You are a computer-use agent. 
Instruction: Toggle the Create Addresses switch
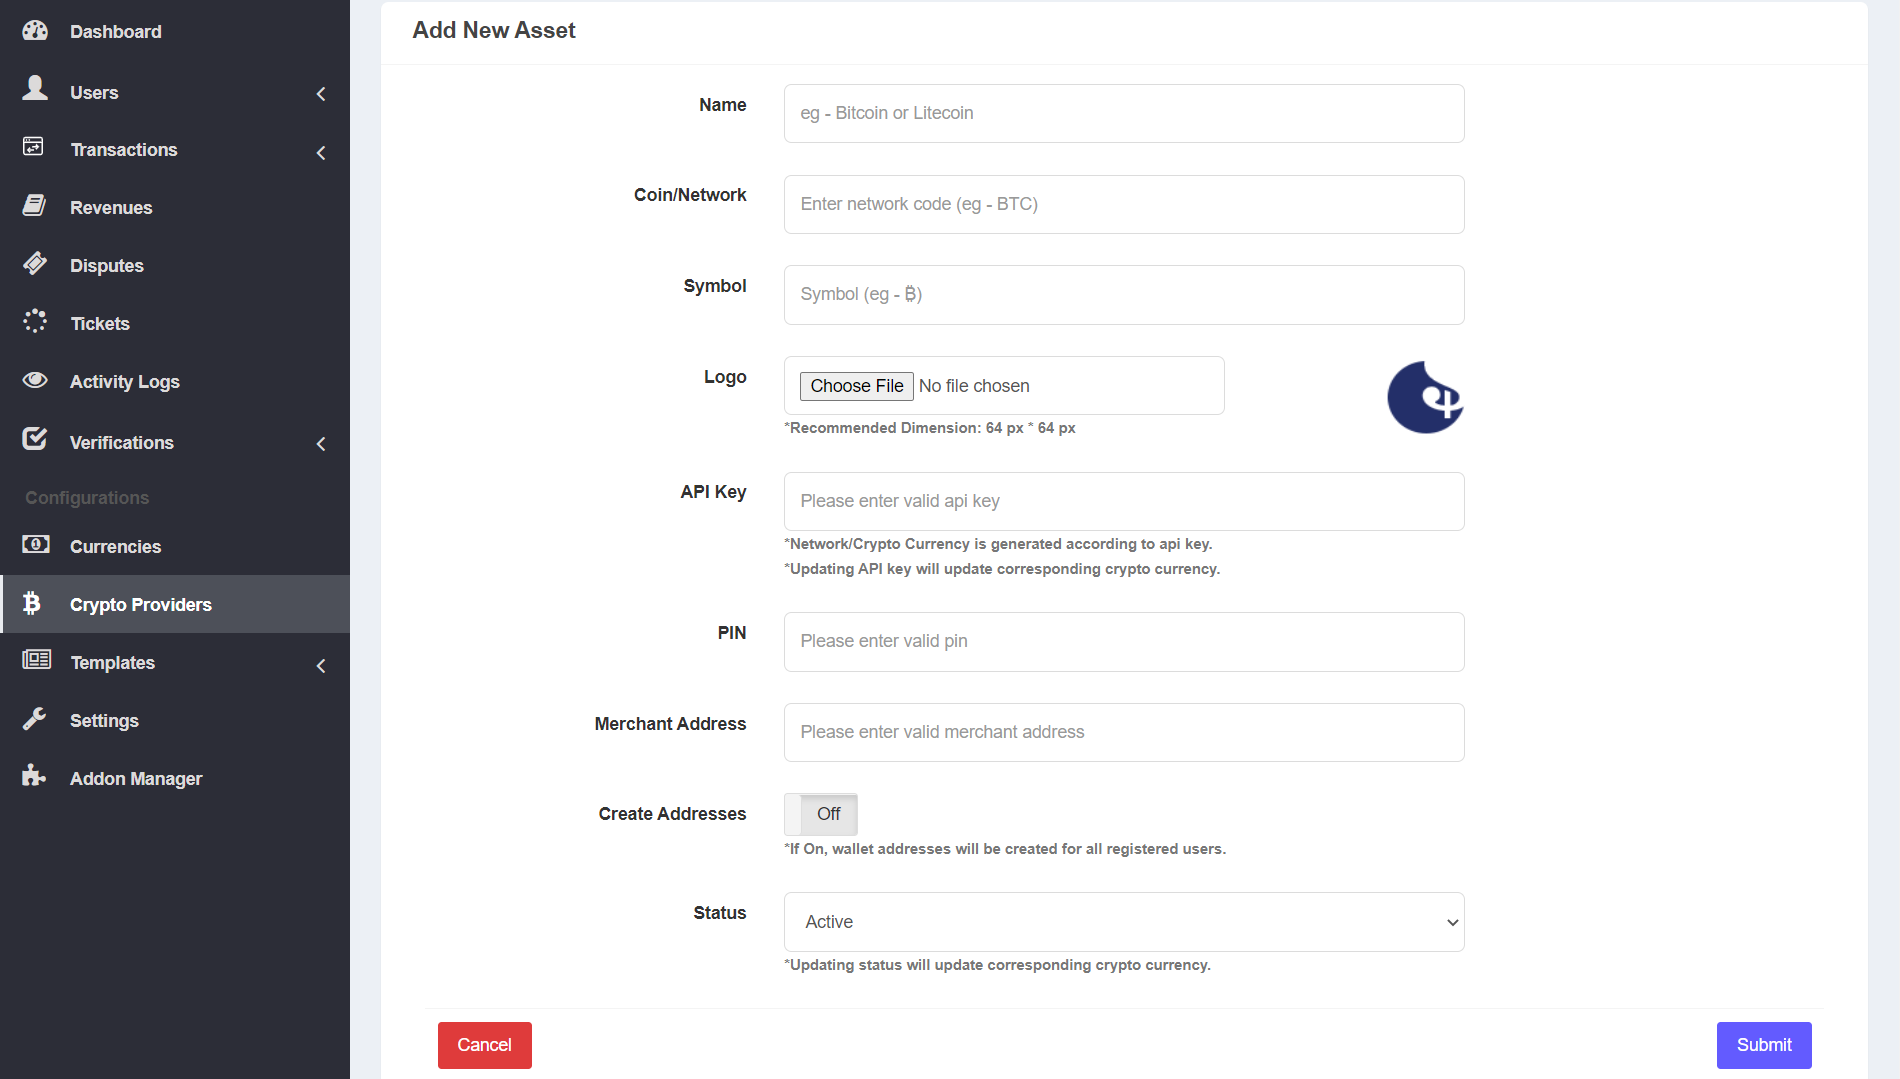tap(820, 814)
